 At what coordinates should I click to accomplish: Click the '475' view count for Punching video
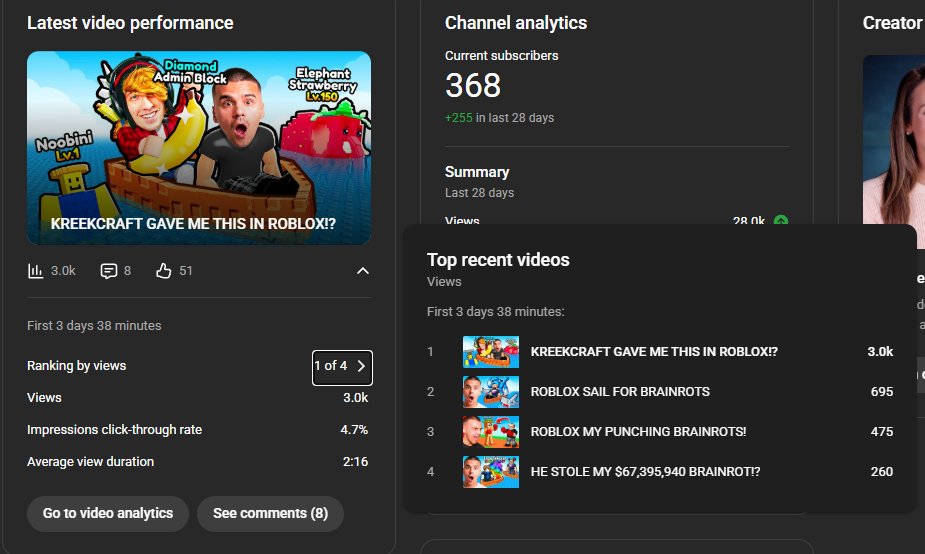point(882,432)
